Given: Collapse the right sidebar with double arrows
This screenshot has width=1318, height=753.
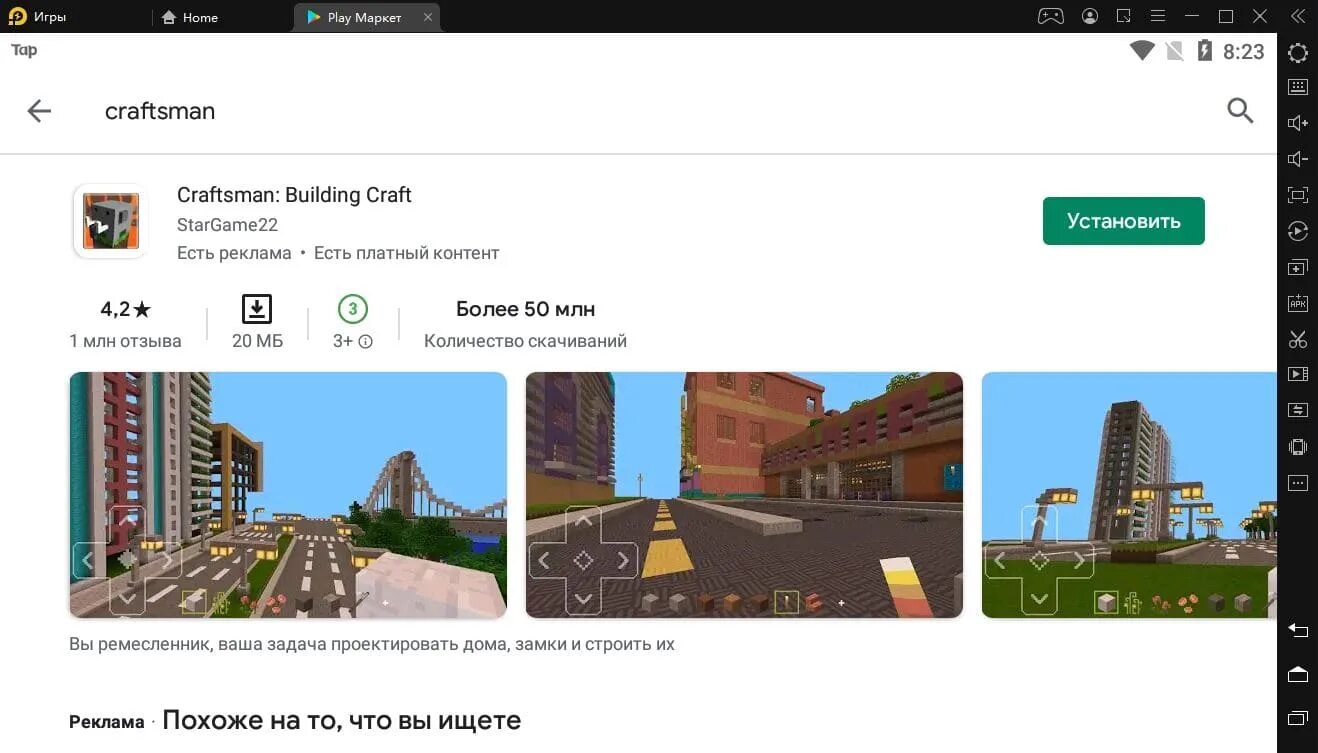Looking at the screenshot, I should click(1297, 16).
